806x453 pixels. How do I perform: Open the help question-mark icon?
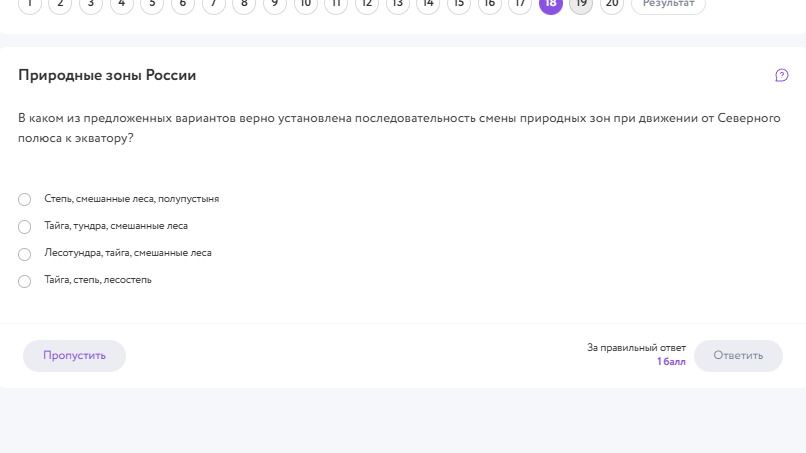[781, 76]
